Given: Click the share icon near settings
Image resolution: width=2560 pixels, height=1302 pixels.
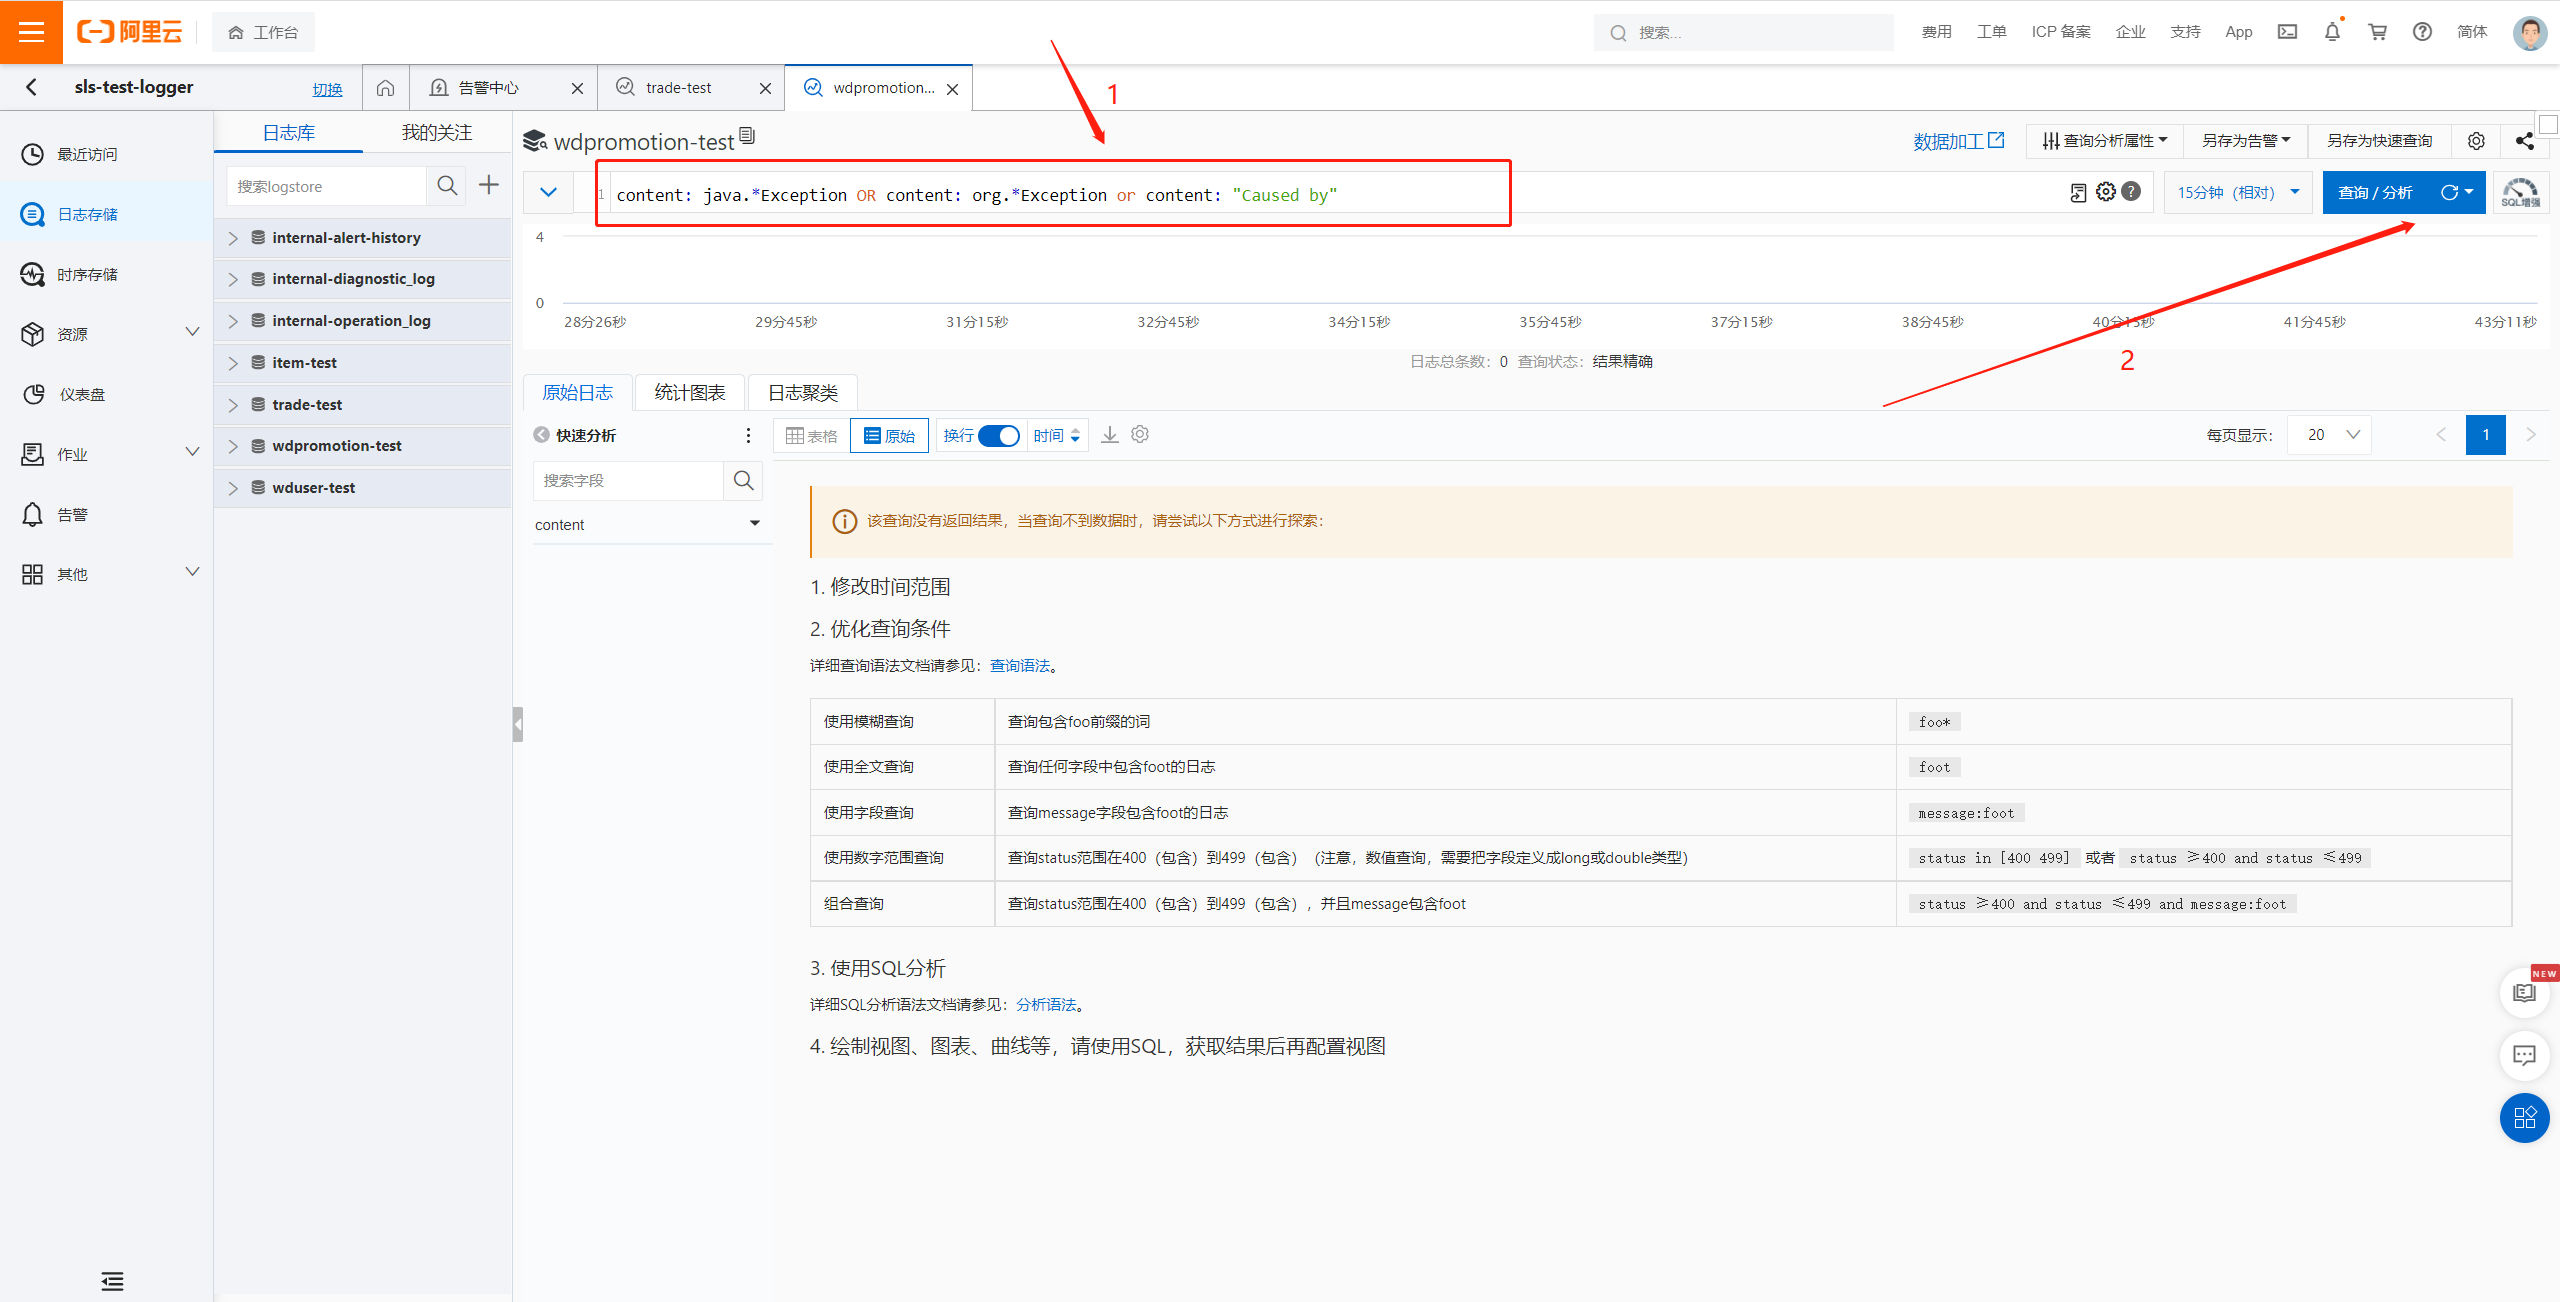Looking at the screenshot, I should [2524, 141].
